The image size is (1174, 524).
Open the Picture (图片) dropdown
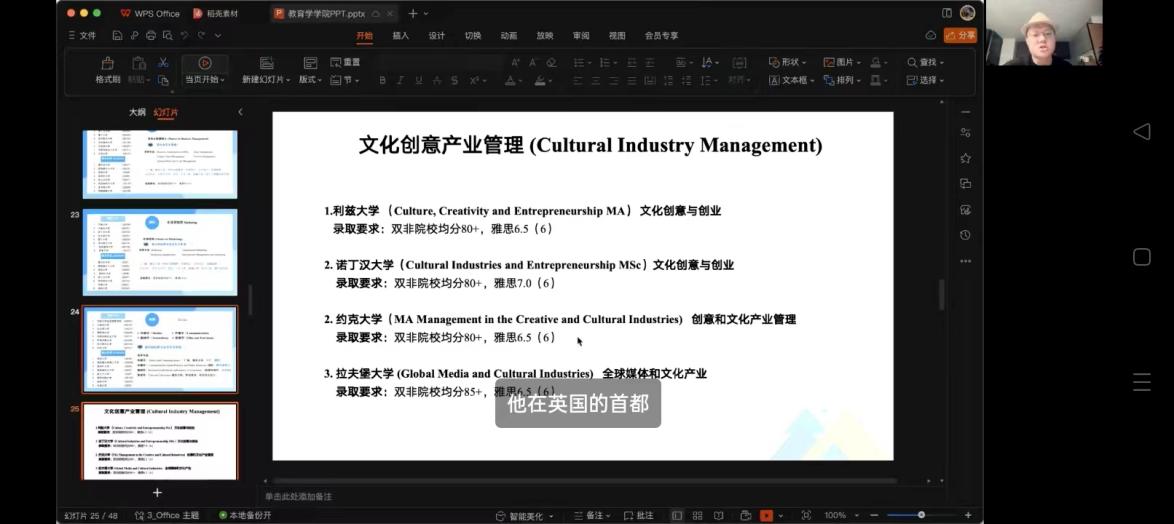[842, 62]
